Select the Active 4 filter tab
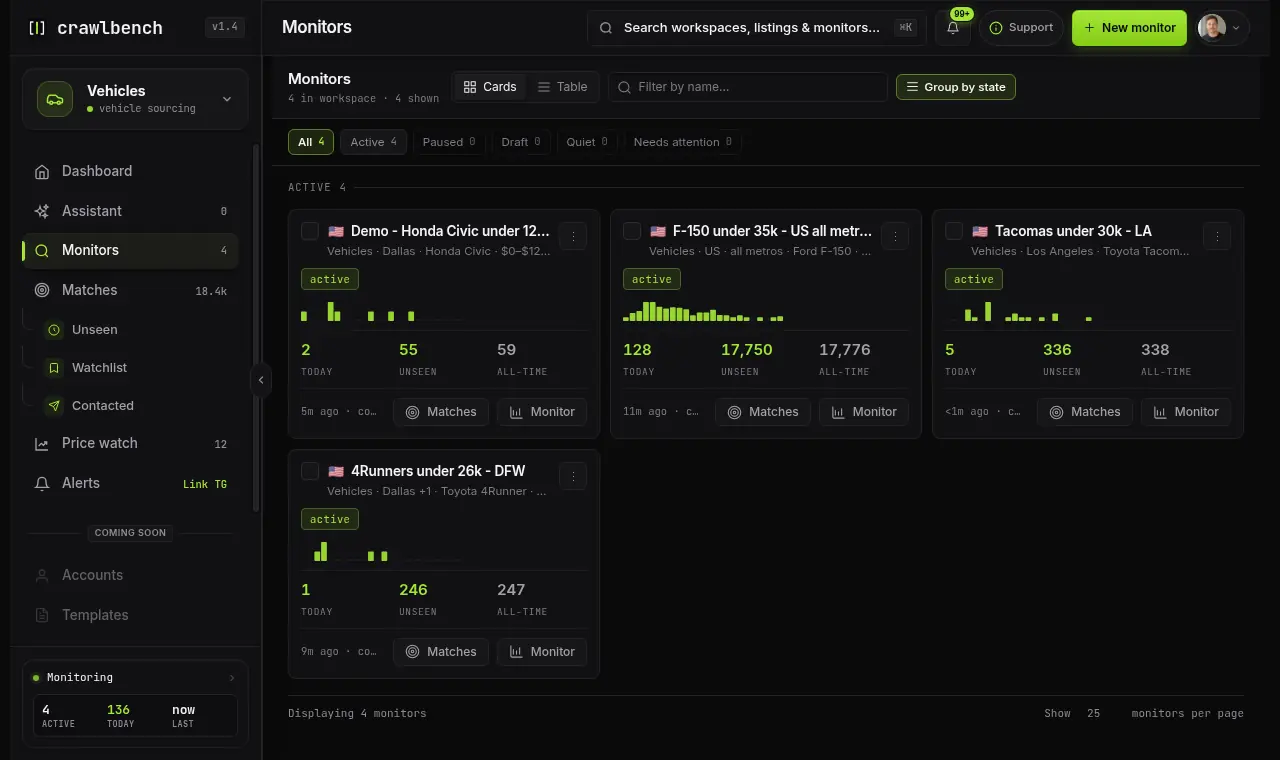The image size is (1280, 760). (x=373, y=142)
